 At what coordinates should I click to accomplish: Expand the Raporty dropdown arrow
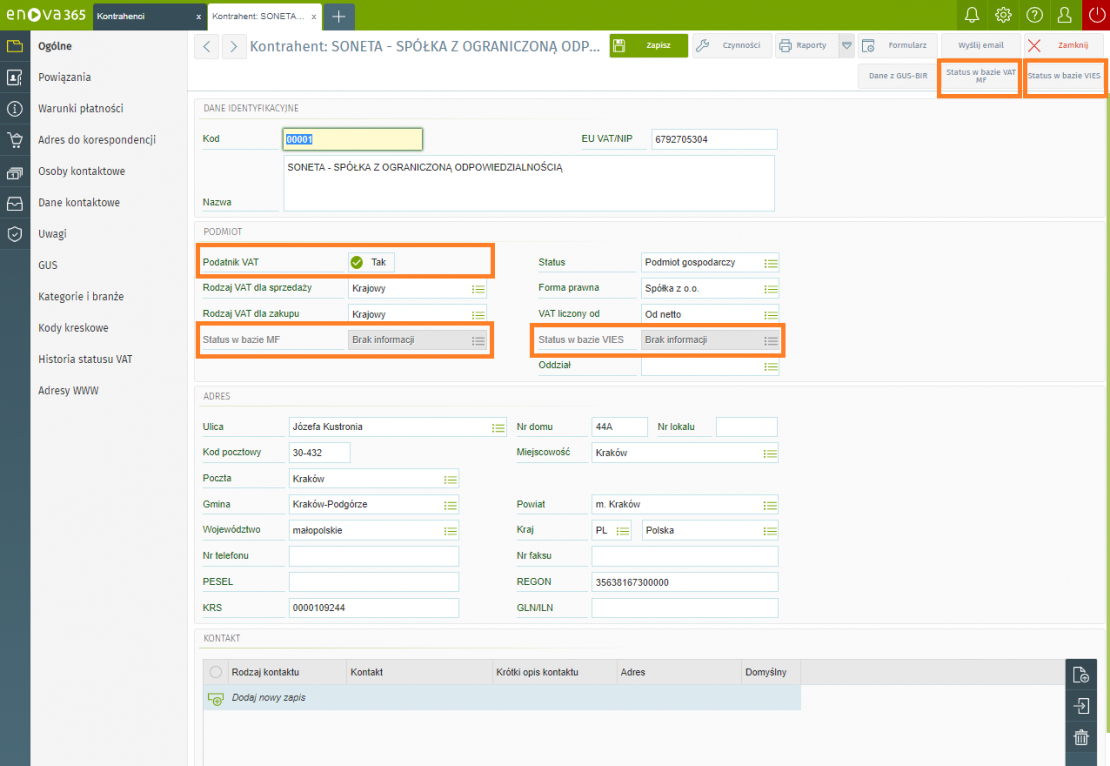[x=846, y=46]
